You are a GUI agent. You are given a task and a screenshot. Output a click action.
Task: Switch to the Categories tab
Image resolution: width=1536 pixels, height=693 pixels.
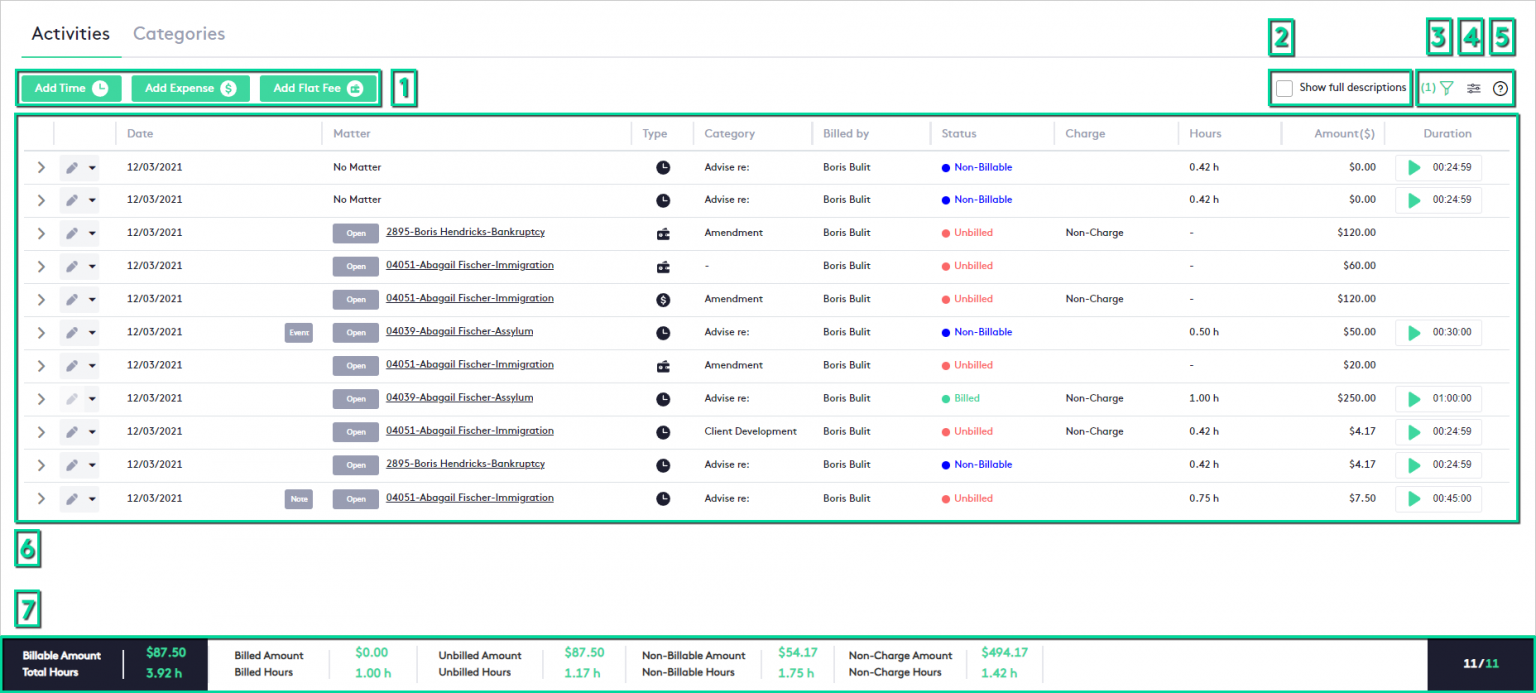click(x=179, y=34)
